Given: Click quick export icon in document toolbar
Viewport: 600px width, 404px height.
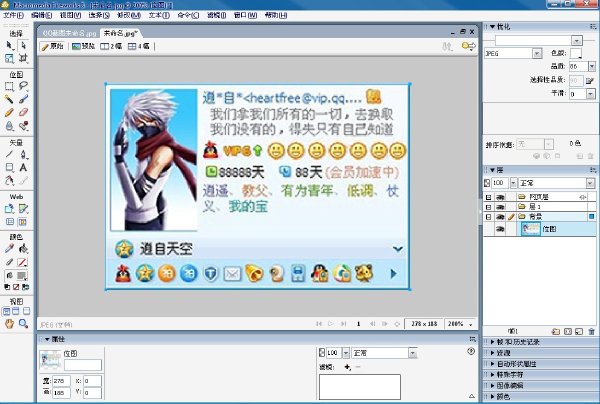Looking at the screenshot, I should tap(468, 46).
